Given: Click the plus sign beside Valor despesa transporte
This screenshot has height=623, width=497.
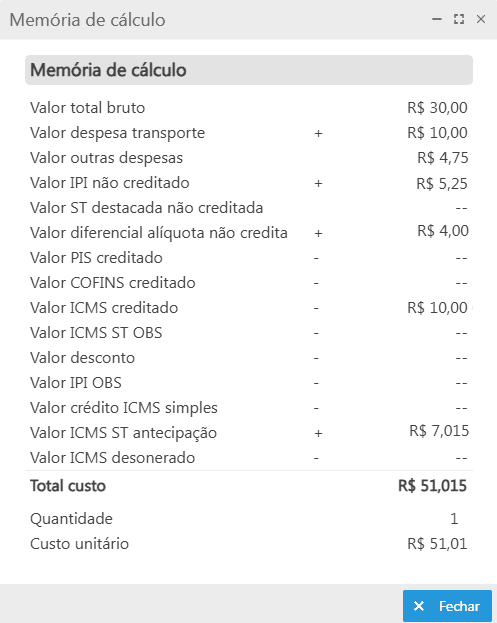Looking at the screenshot, I should pyautogui.click(x=318, y=133).
